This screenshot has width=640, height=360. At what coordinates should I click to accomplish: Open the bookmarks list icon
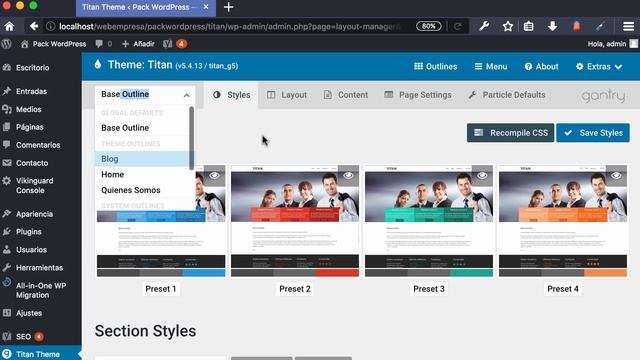pos(529,27)
